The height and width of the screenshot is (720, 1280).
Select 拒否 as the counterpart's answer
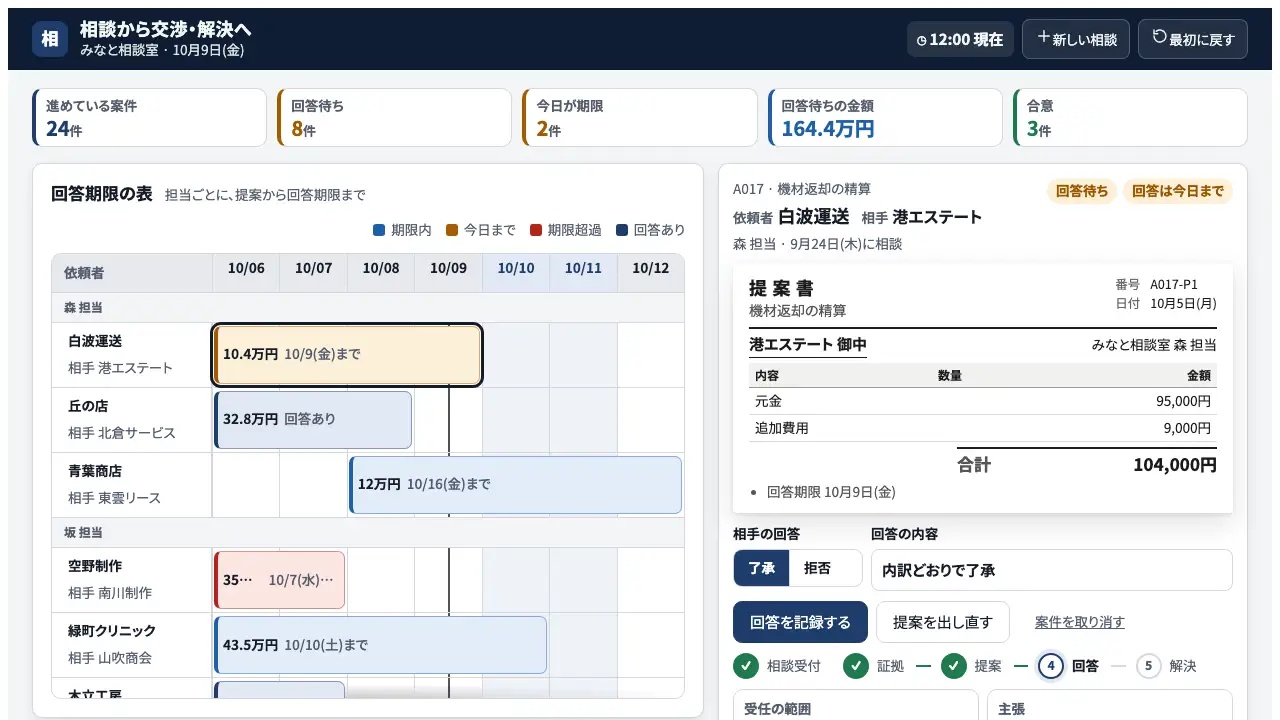point(817,568)
